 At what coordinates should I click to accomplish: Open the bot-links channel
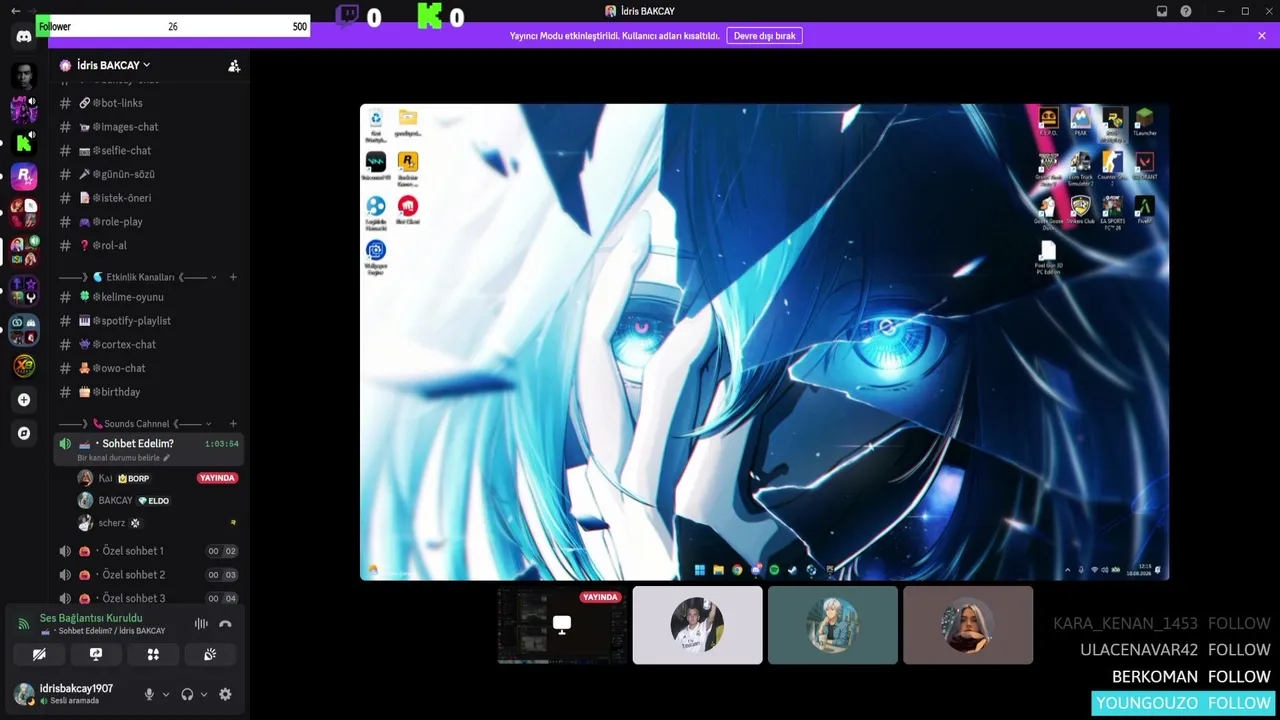click(x=149, y=103)
